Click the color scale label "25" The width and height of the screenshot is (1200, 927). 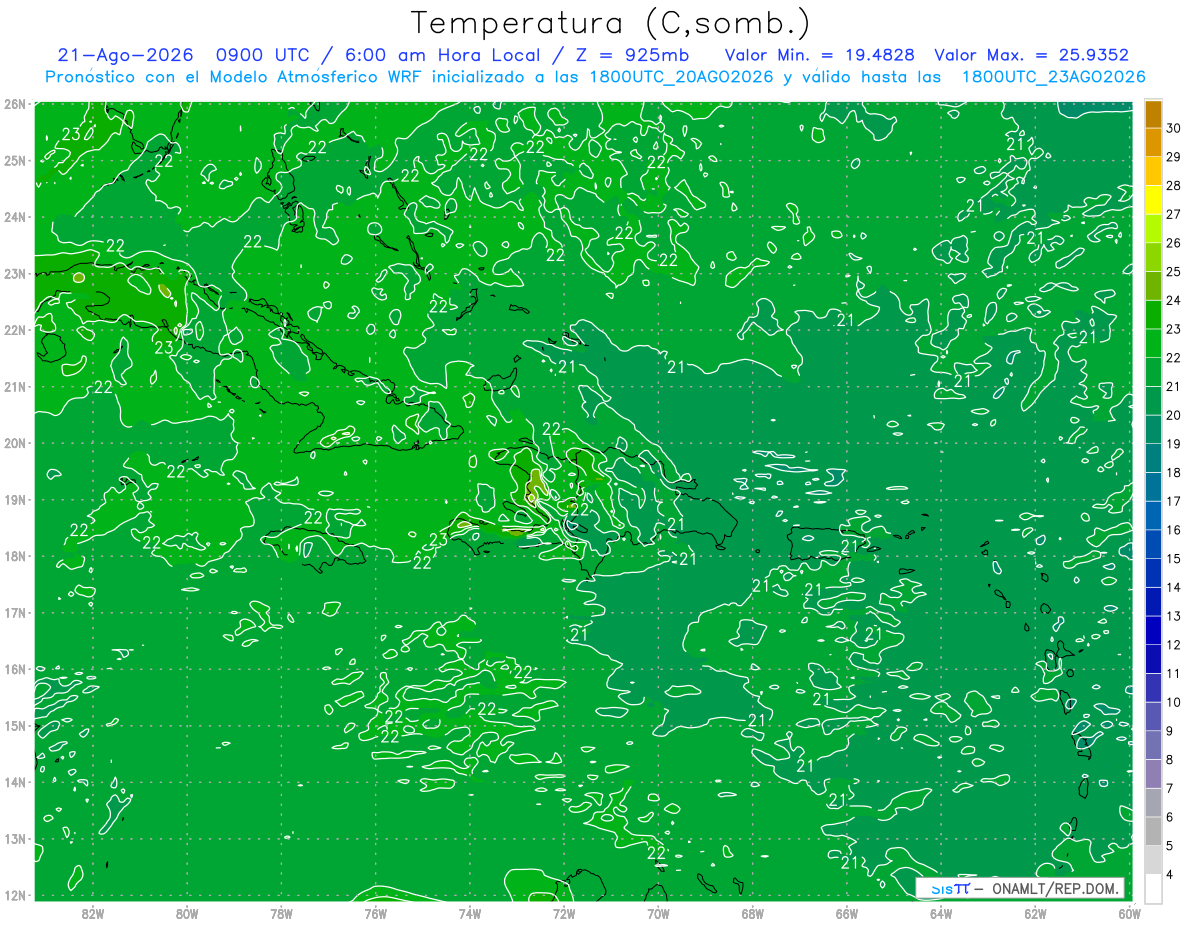click(1174, 272)
